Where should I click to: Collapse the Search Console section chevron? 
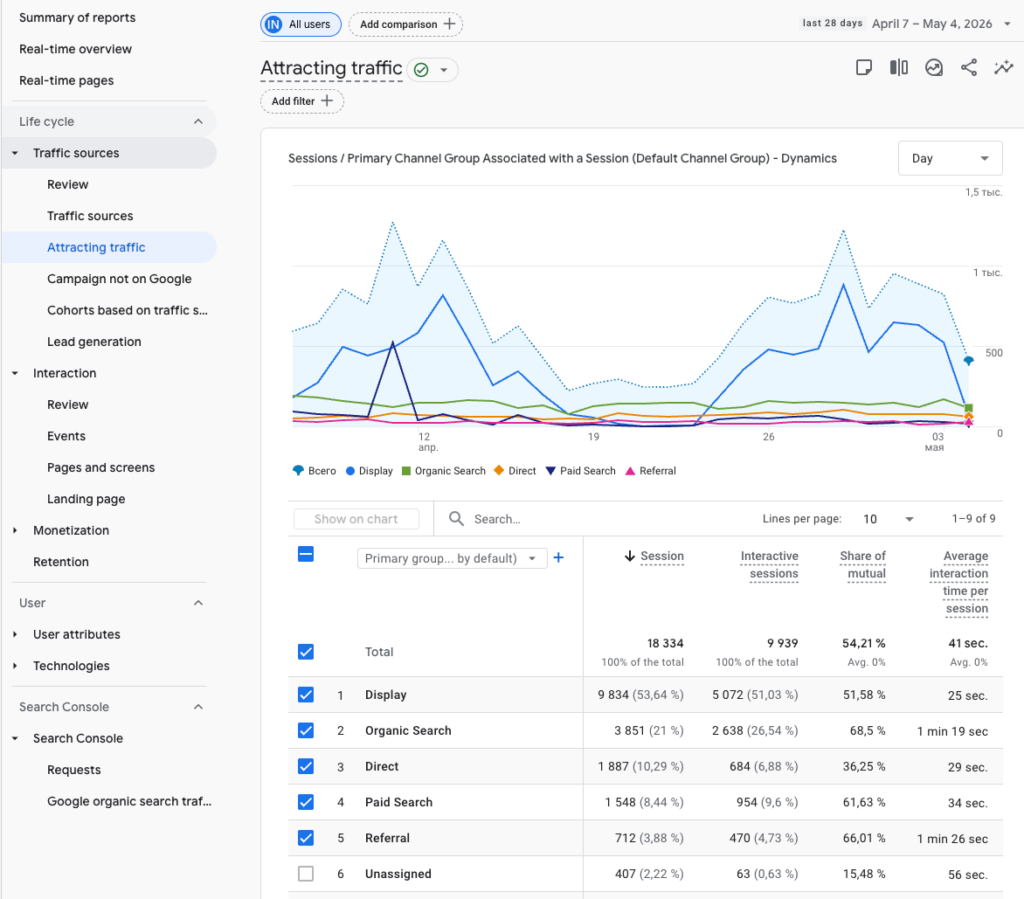pyautogui.click(x=199, y=706)
